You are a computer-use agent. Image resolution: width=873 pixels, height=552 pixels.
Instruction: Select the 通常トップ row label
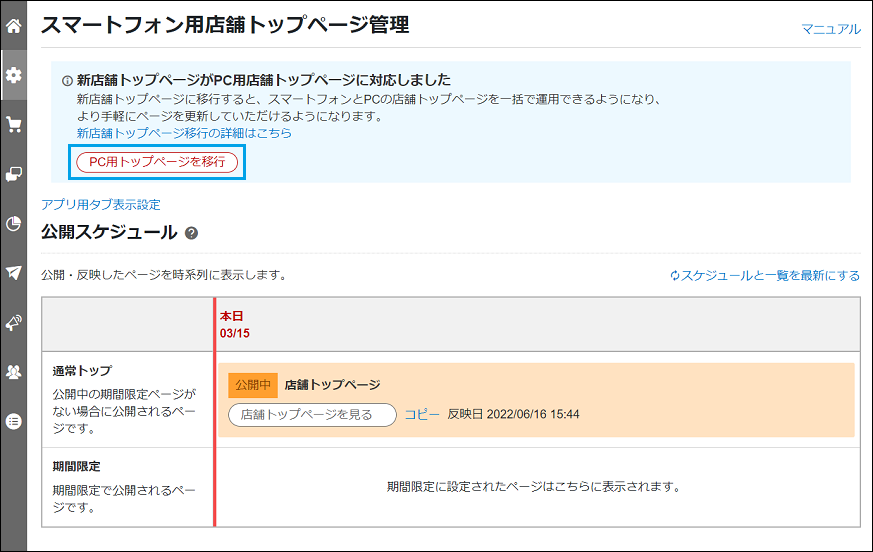click(x=82, y=371)
